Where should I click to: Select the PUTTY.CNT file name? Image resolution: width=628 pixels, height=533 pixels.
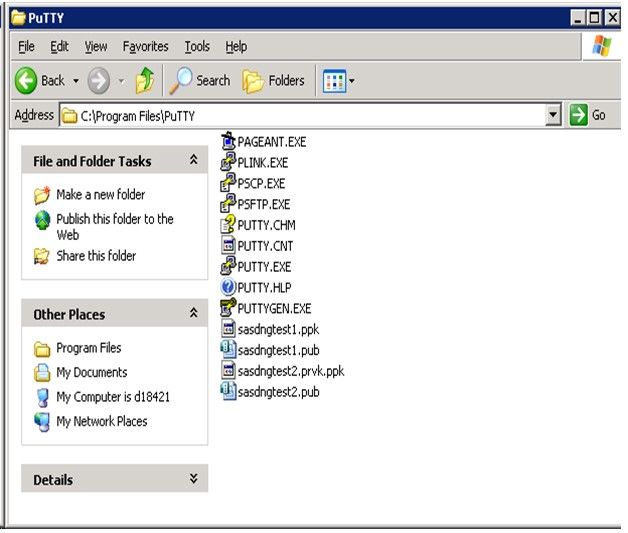(265, 246)
